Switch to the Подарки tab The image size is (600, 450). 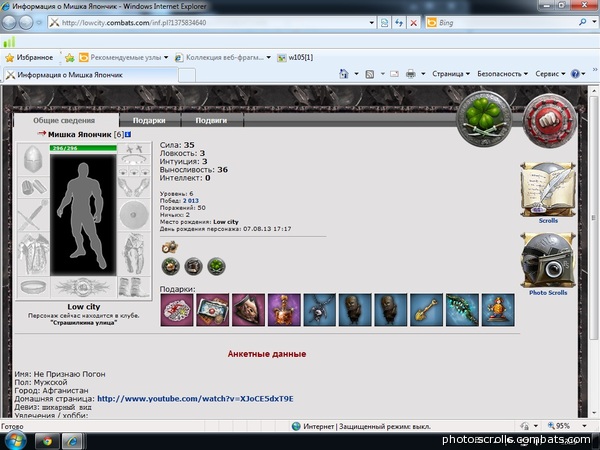click(149, 121)
